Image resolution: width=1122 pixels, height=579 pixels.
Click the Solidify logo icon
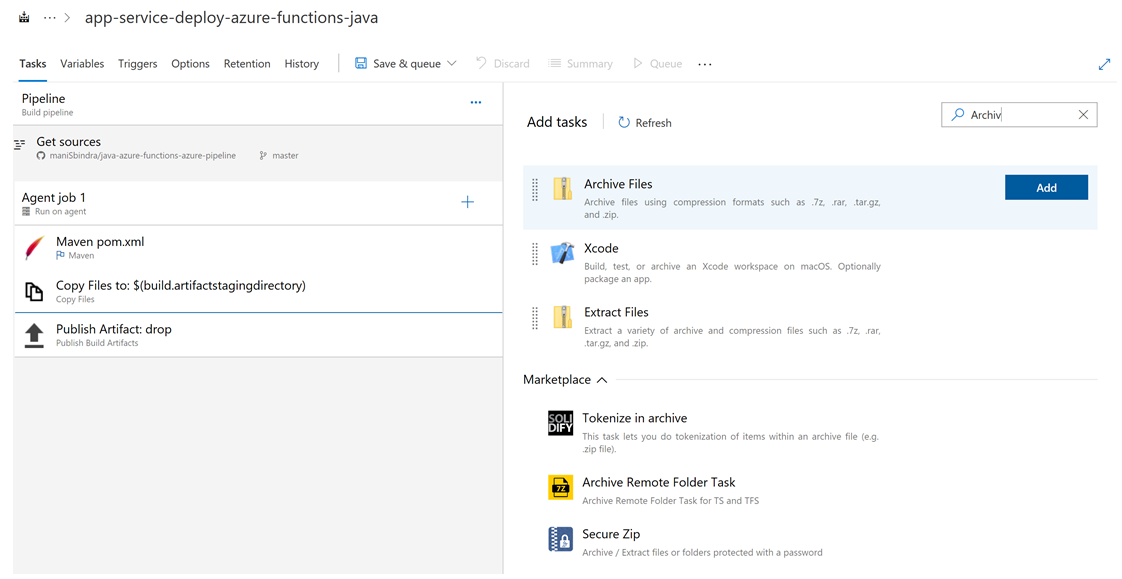tap(560, 423)
